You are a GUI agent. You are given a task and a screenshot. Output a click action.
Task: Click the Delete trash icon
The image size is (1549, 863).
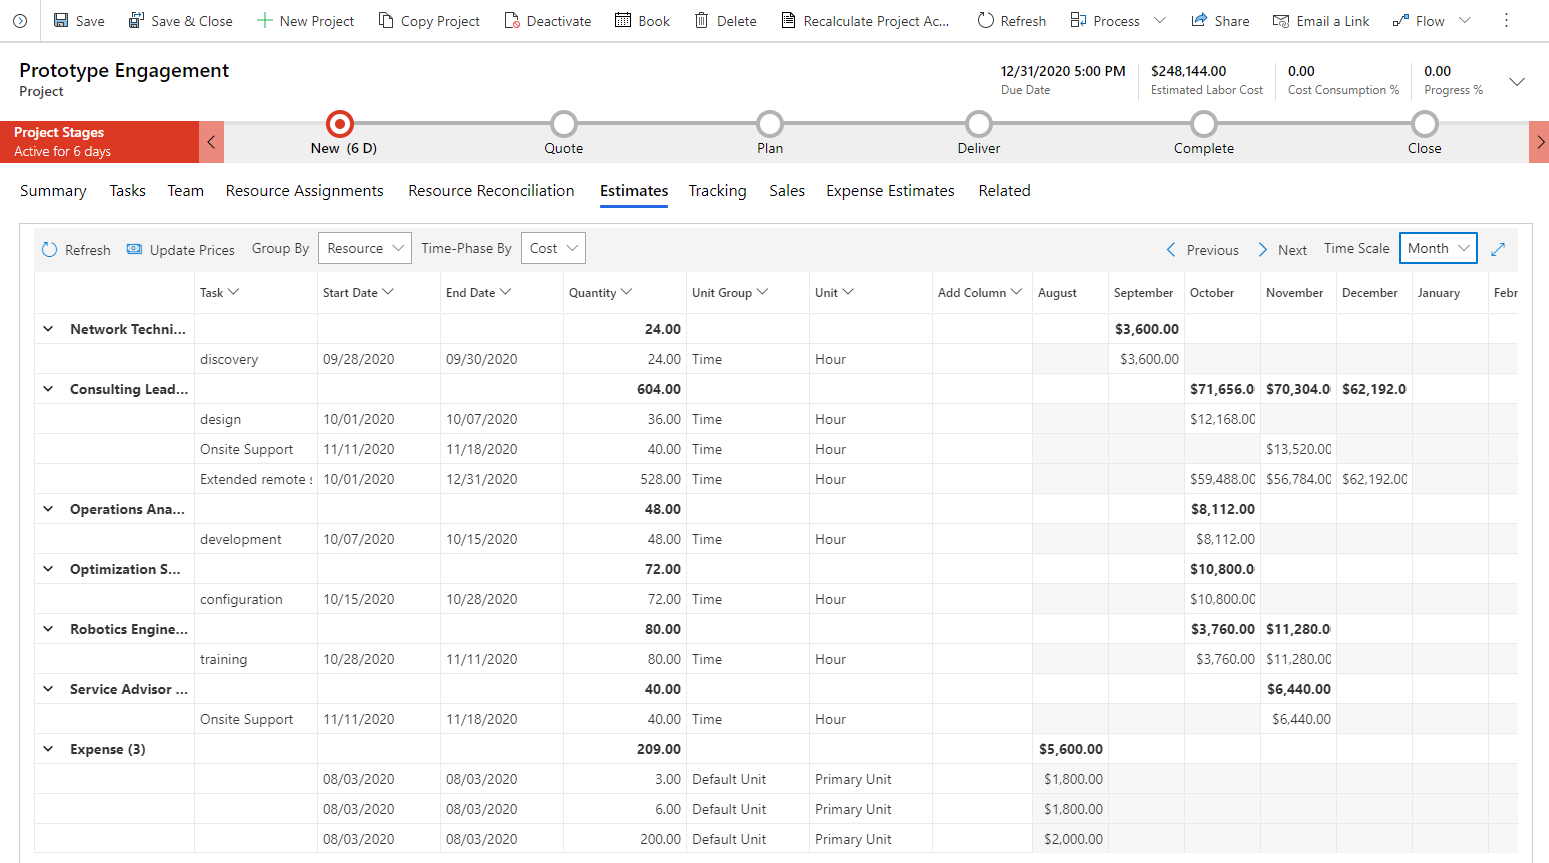point(702,21)
